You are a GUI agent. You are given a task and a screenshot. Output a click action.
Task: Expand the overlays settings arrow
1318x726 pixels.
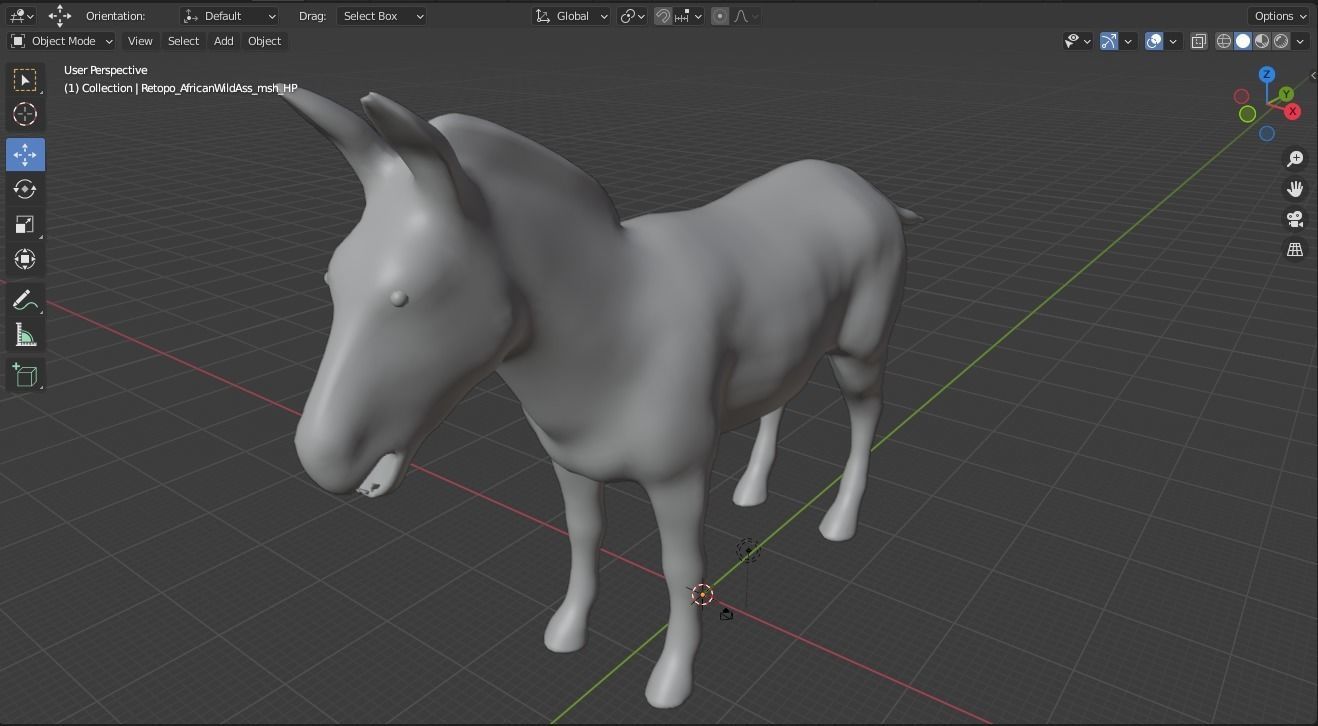[x=1173, y=41]
